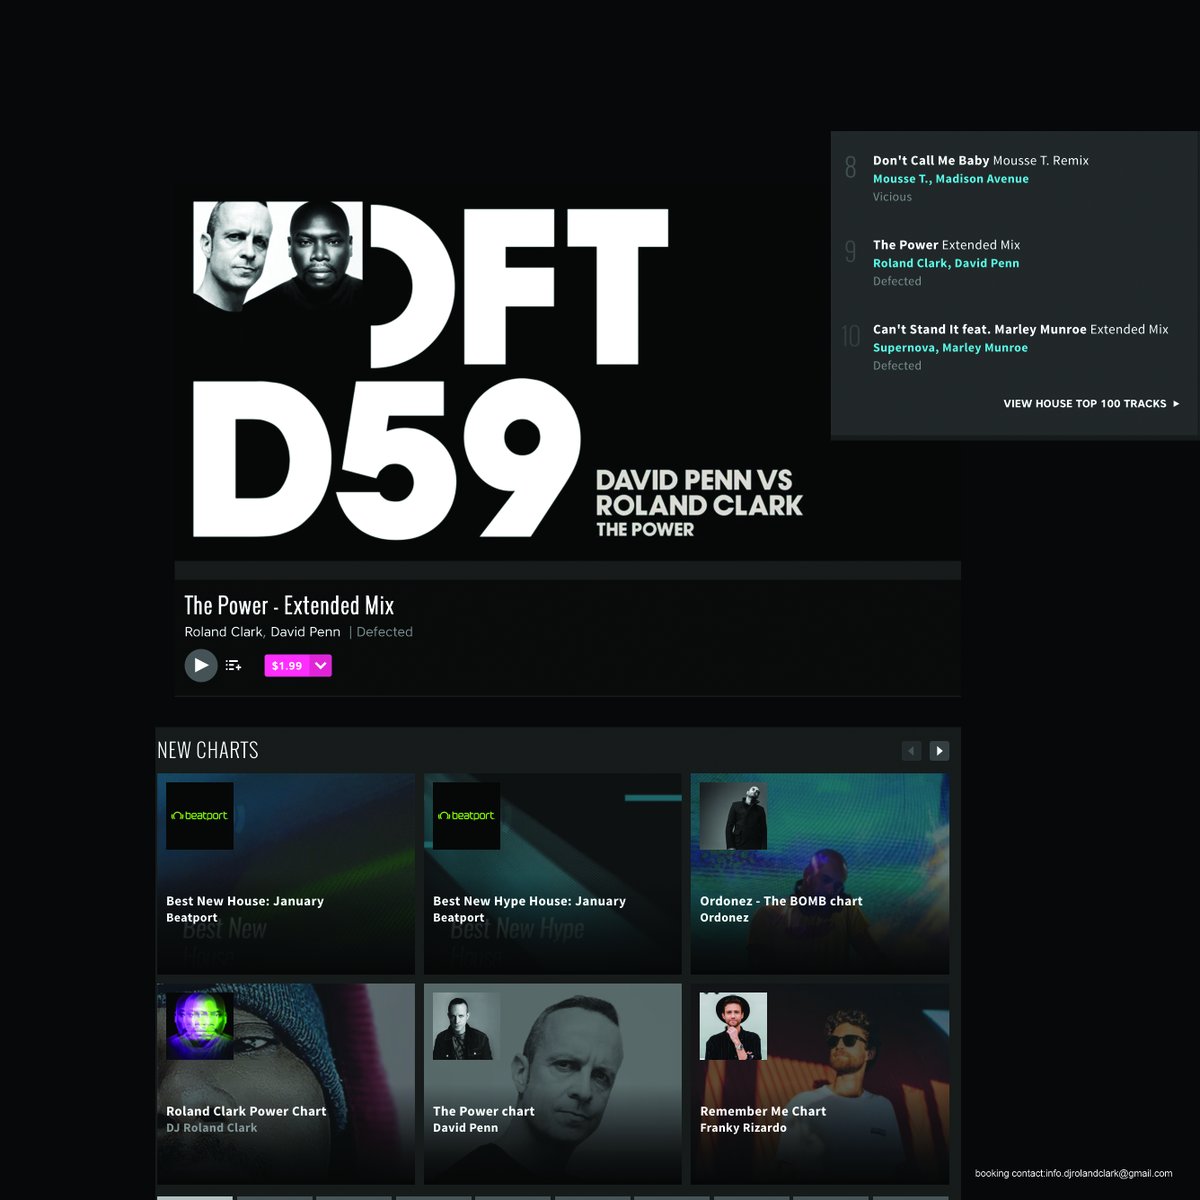This screenshot has height=1200, width=1200.
Task: Click Ordonez chart author name
Action: 724,918
